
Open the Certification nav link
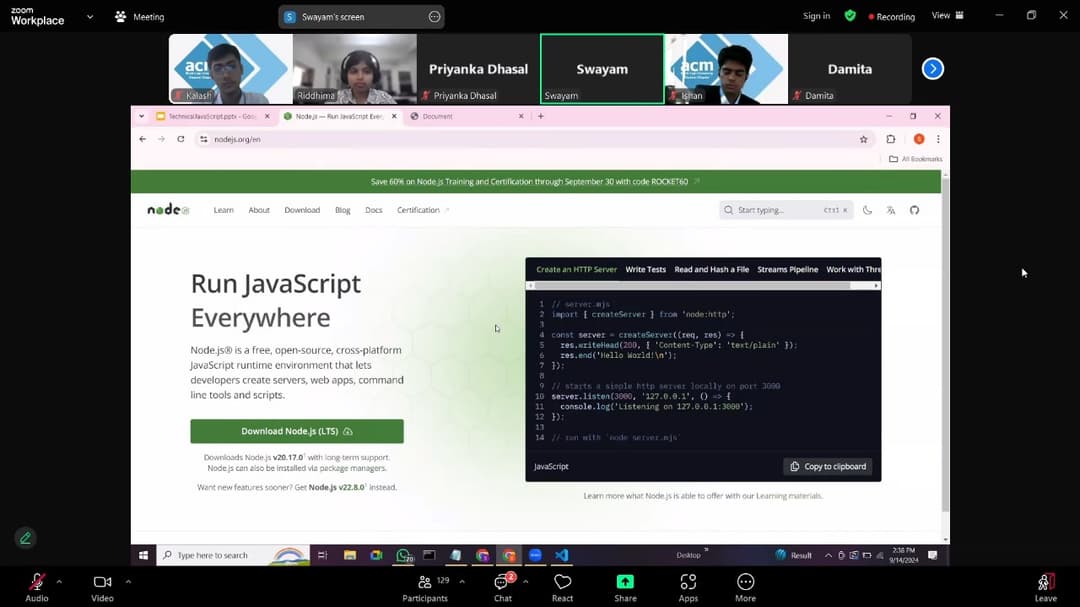[422, 210]
